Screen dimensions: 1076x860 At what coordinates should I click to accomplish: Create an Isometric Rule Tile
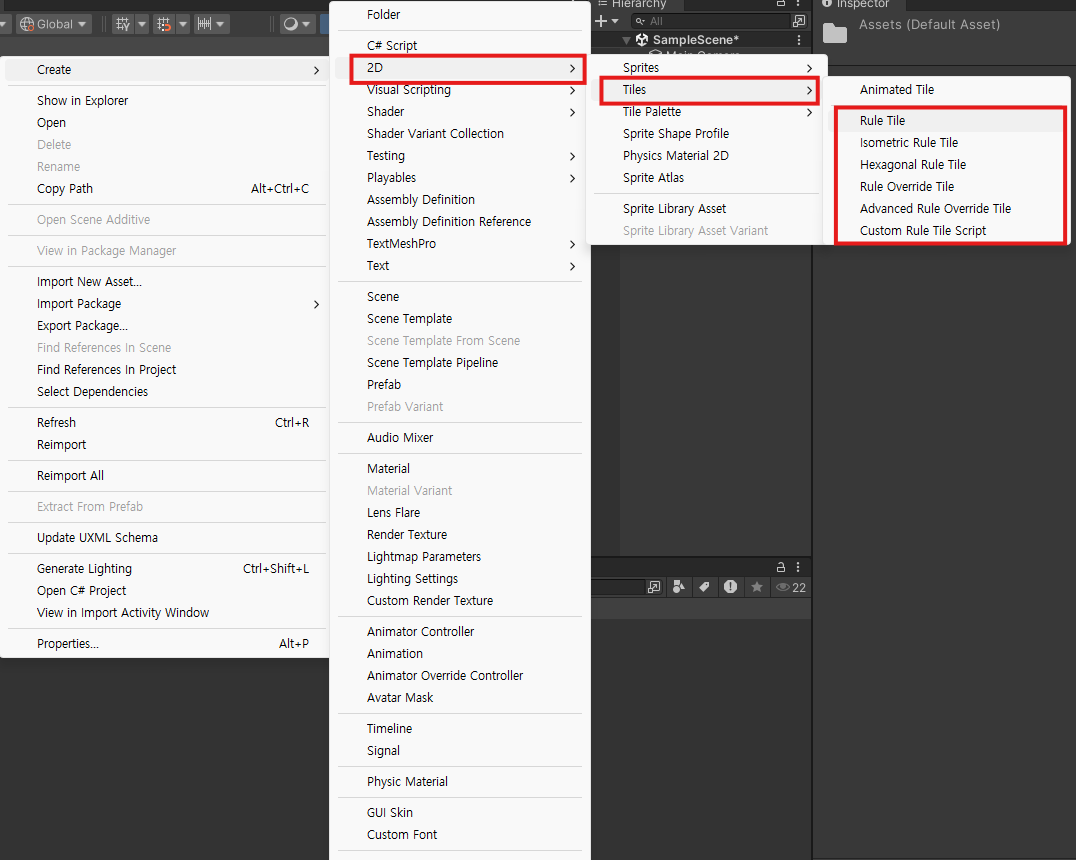pos(948,143)
